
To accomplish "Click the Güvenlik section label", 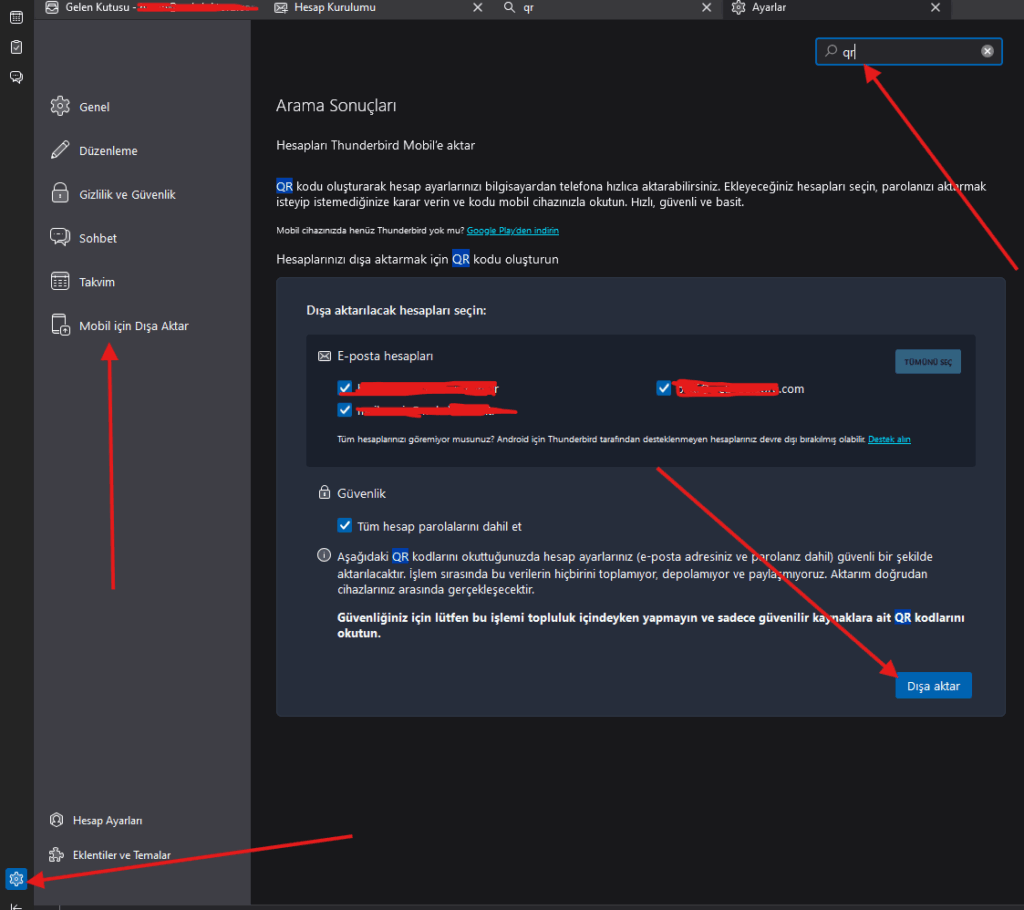I will point(361,494).
